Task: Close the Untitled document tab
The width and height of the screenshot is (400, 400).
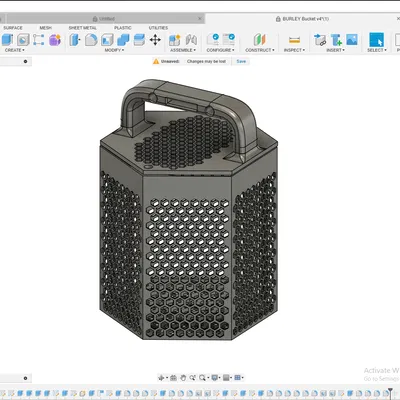Action: (x=200, y=19)
